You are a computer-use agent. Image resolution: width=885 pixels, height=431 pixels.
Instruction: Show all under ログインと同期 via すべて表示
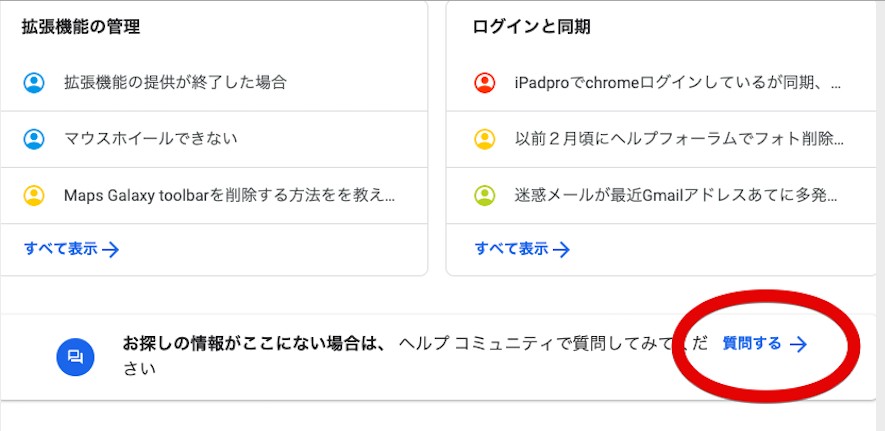(x=522, y=249)
